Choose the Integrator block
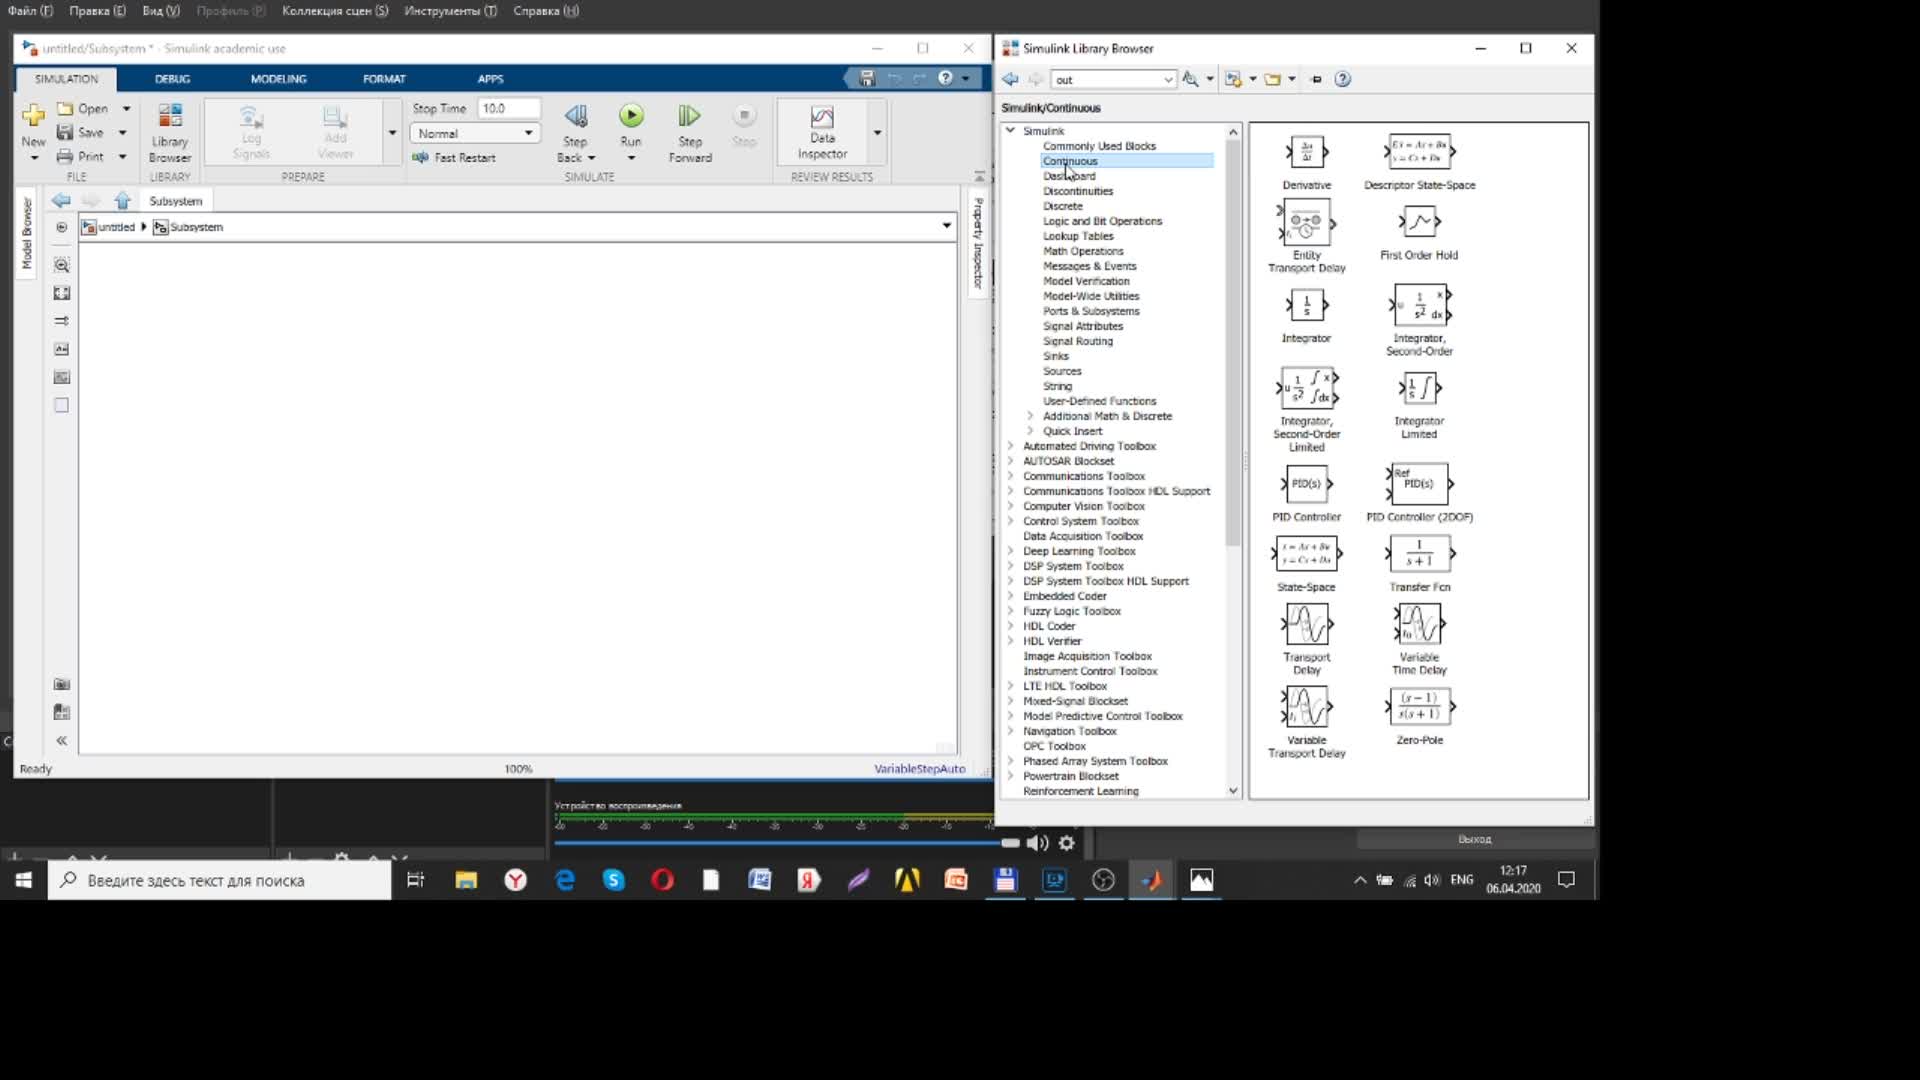The image size is (1920, 1080). tap(1306, 305)
